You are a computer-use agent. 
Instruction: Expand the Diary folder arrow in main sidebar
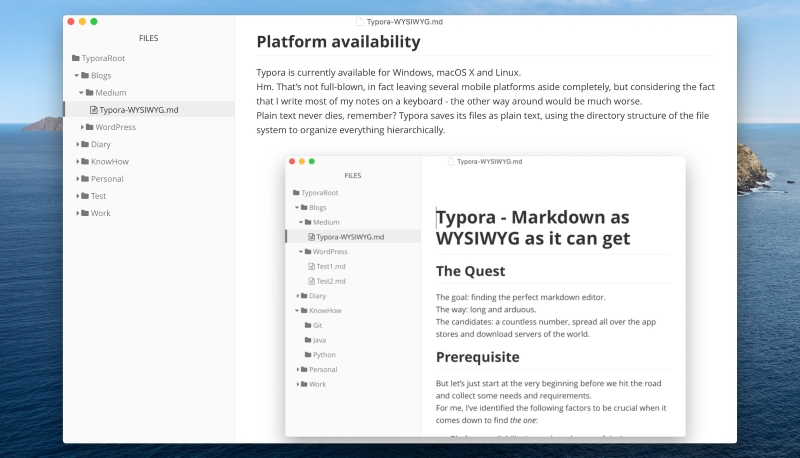coord(78,144)
